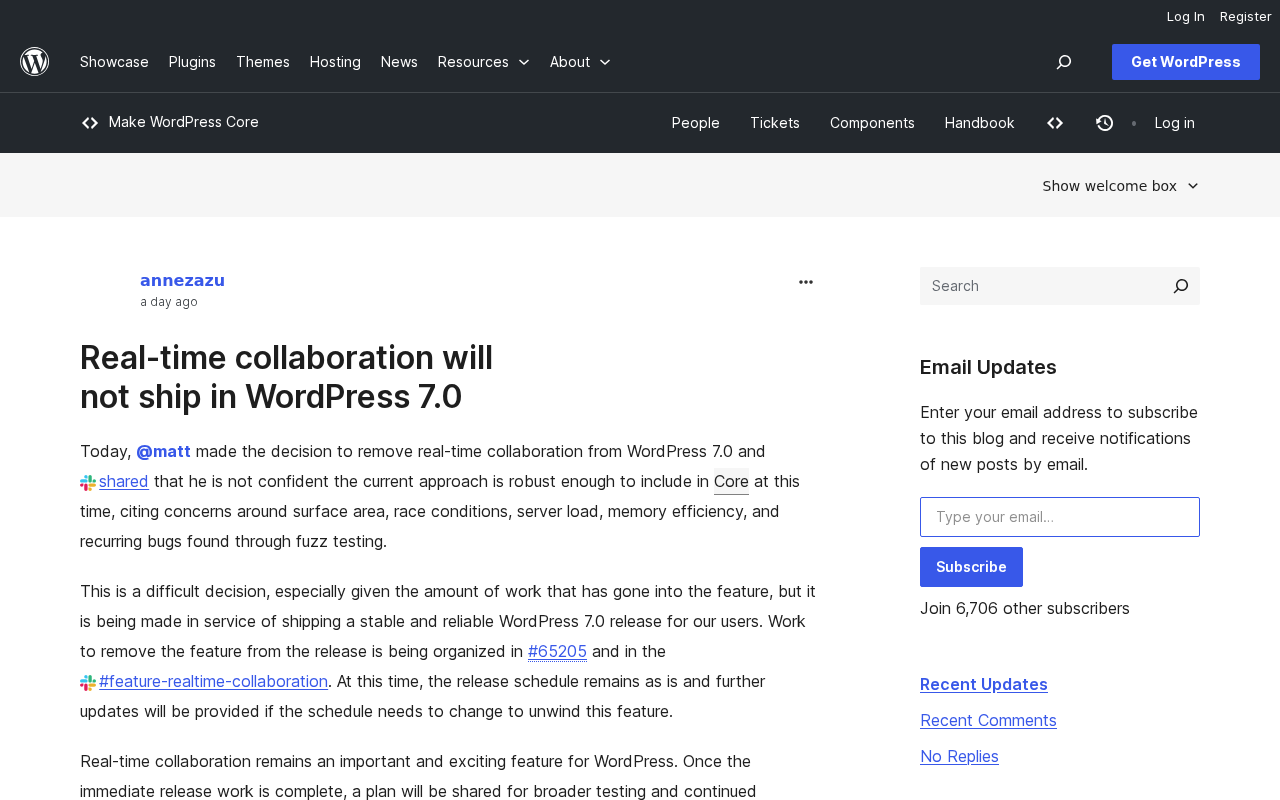Click the Core glossary term in the post
The image size is (1280, 800).
point(731,482)
